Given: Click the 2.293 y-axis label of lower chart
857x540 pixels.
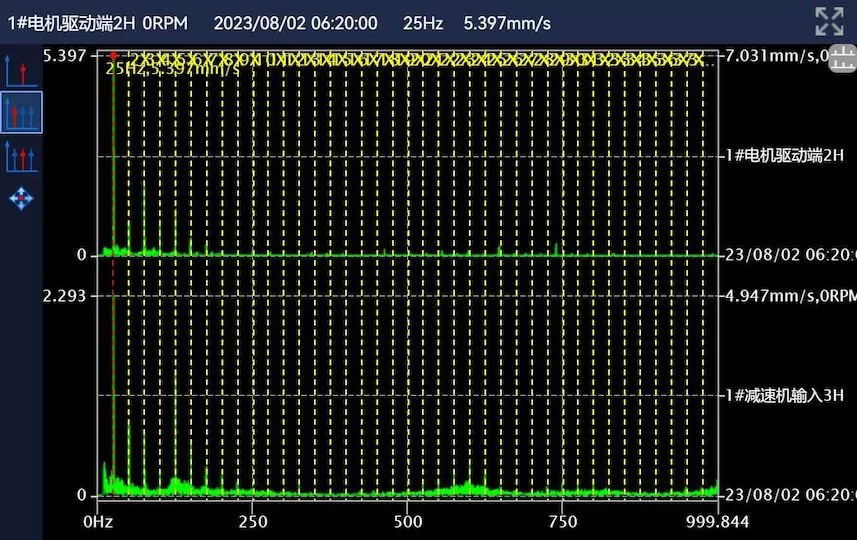Looking at the screenshot, I should point(65,295).
